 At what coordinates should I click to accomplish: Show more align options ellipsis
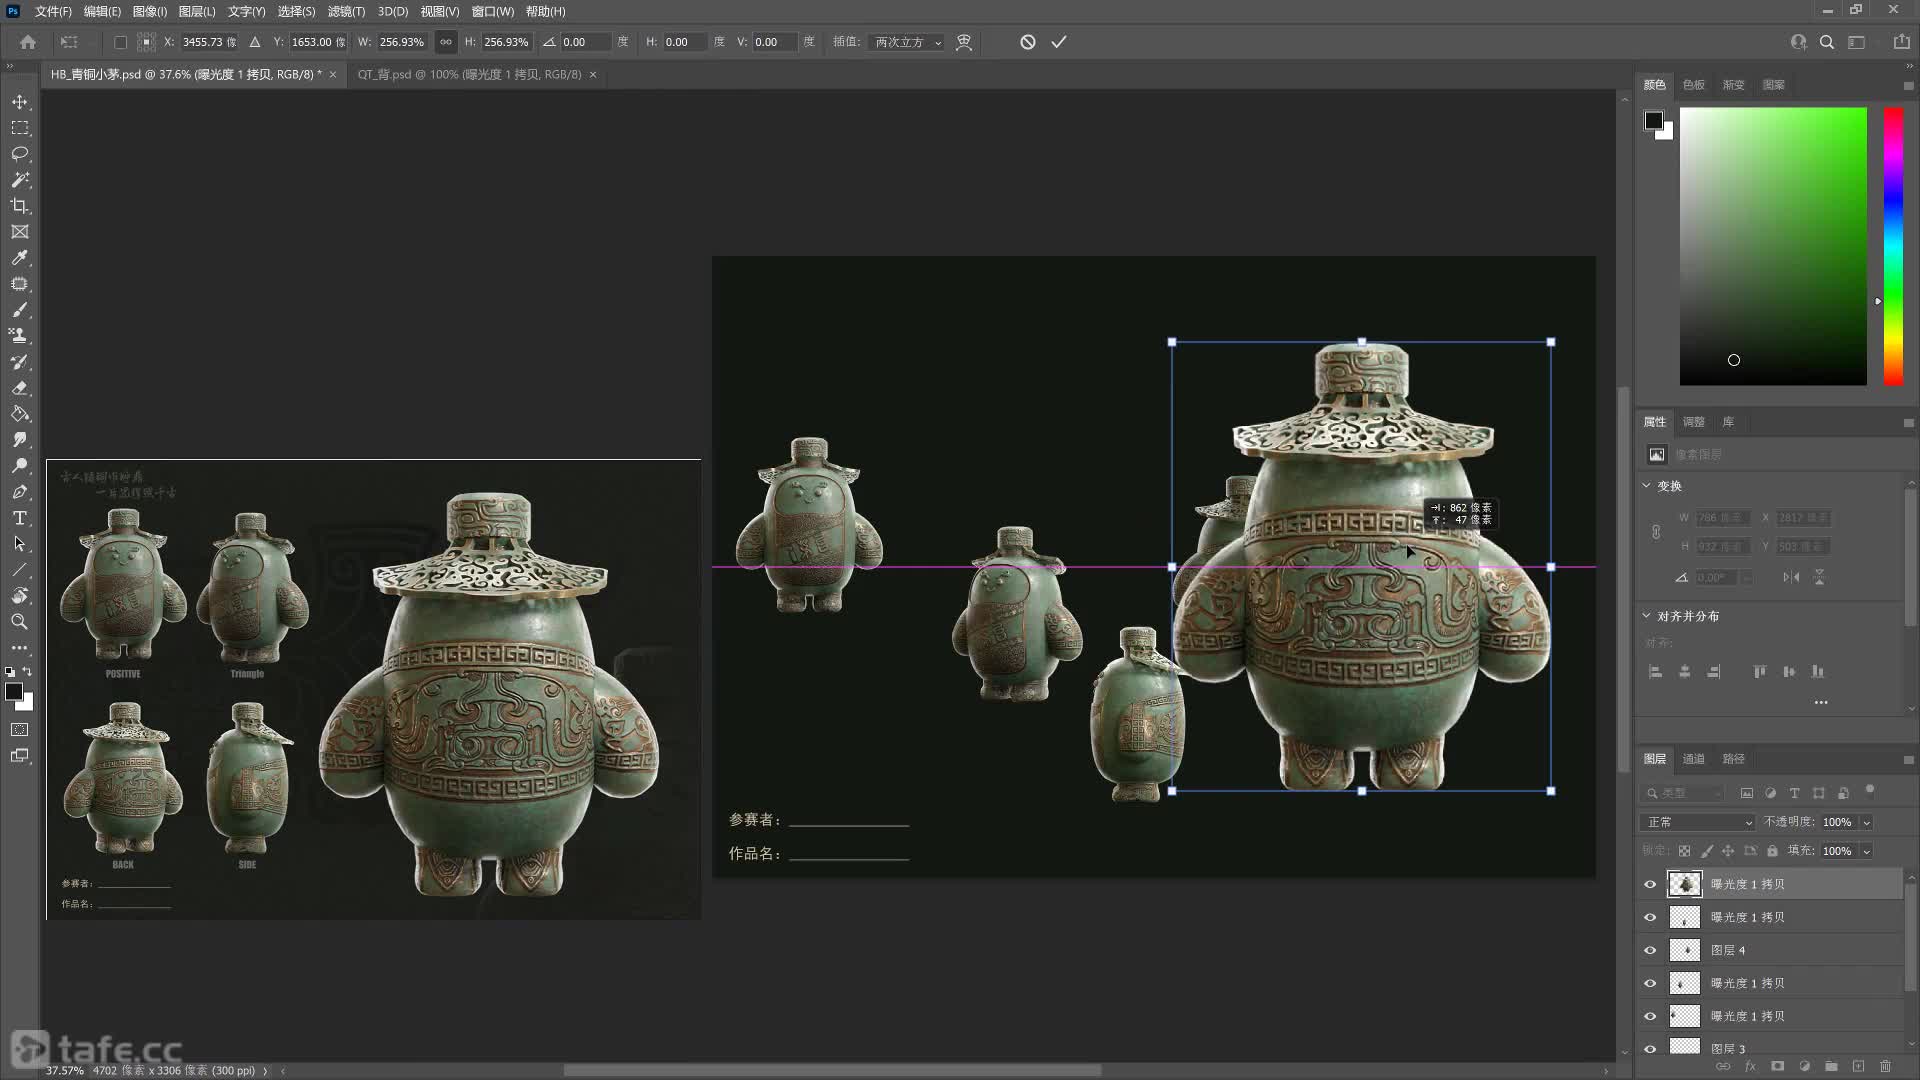click(x=1821, y=702)
